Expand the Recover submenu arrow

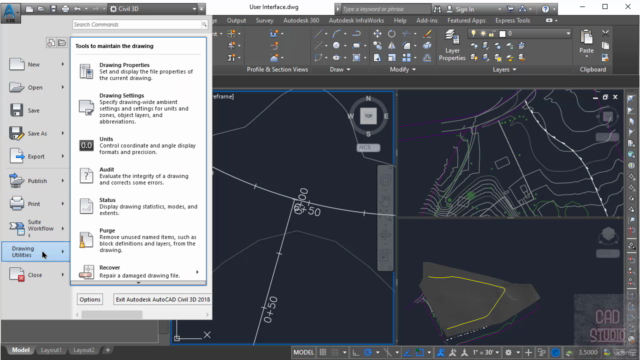(x=198, y=272)
